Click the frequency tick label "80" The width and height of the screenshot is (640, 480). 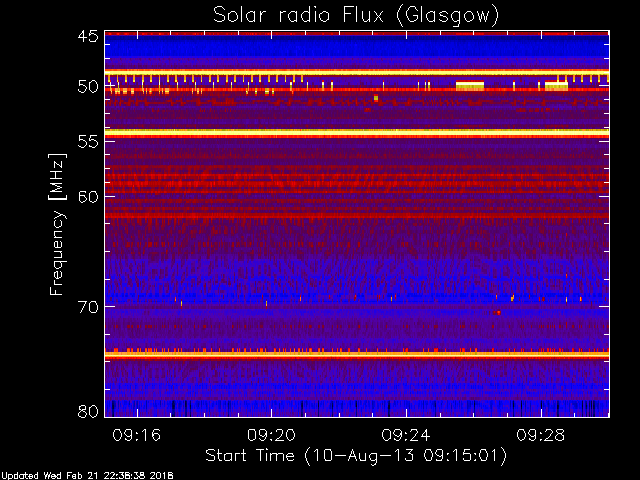click(x=88, y=411)
